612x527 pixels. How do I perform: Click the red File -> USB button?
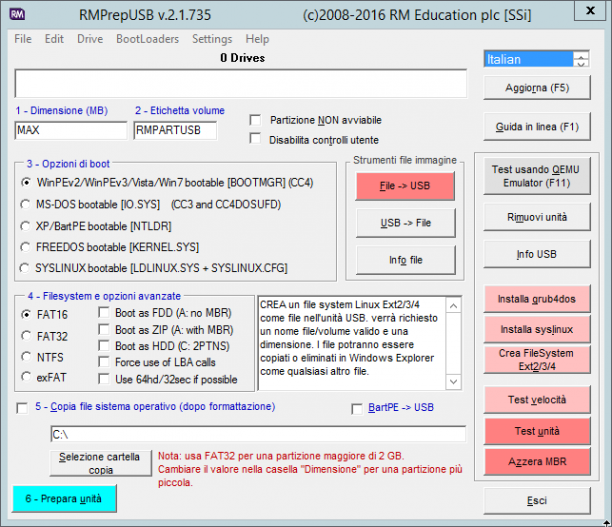405,186
